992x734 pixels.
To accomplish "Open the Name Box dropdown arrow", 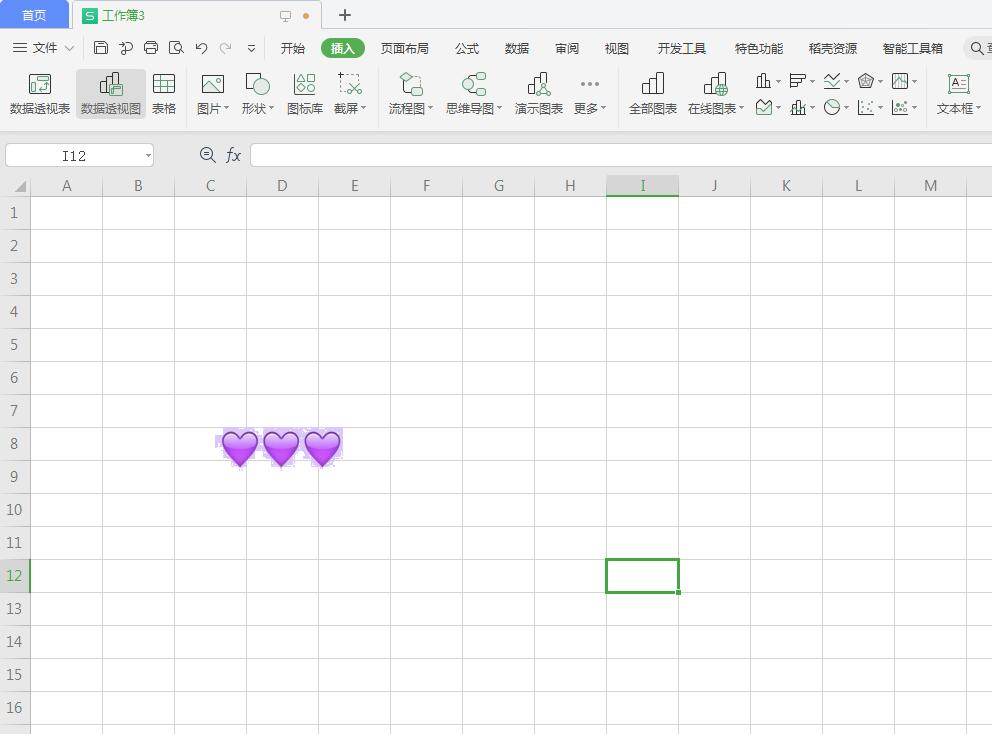I will [148, 156].
